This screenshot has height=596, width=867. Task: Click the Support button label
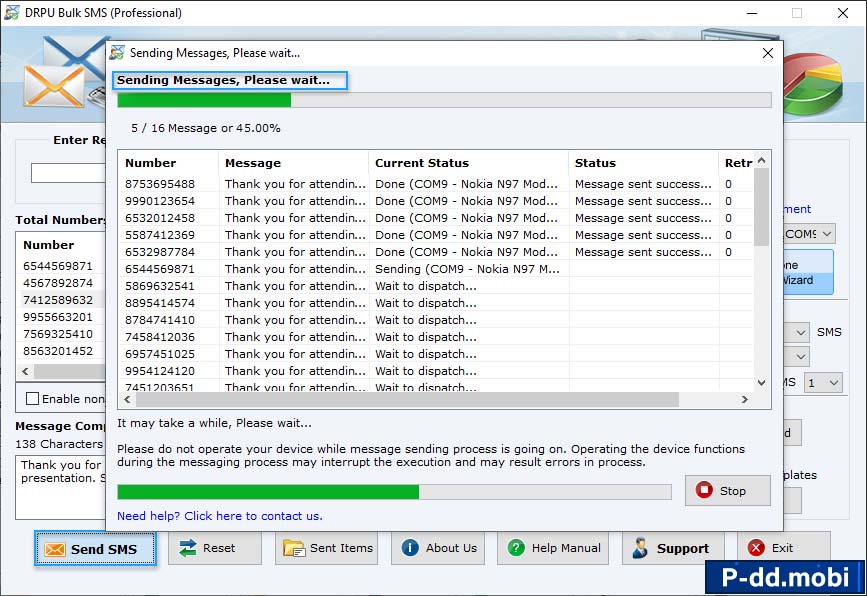click(683, 548)
